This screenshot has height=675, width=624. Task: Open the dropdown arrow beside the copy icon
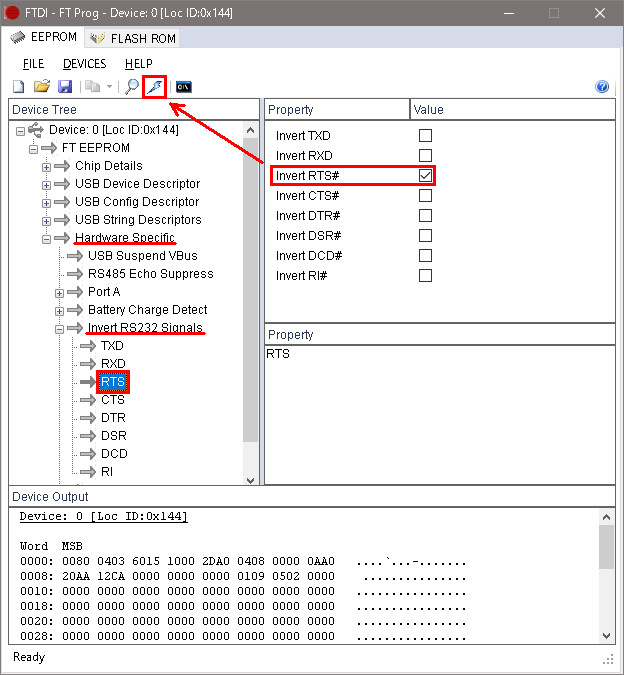coord(109,87)
